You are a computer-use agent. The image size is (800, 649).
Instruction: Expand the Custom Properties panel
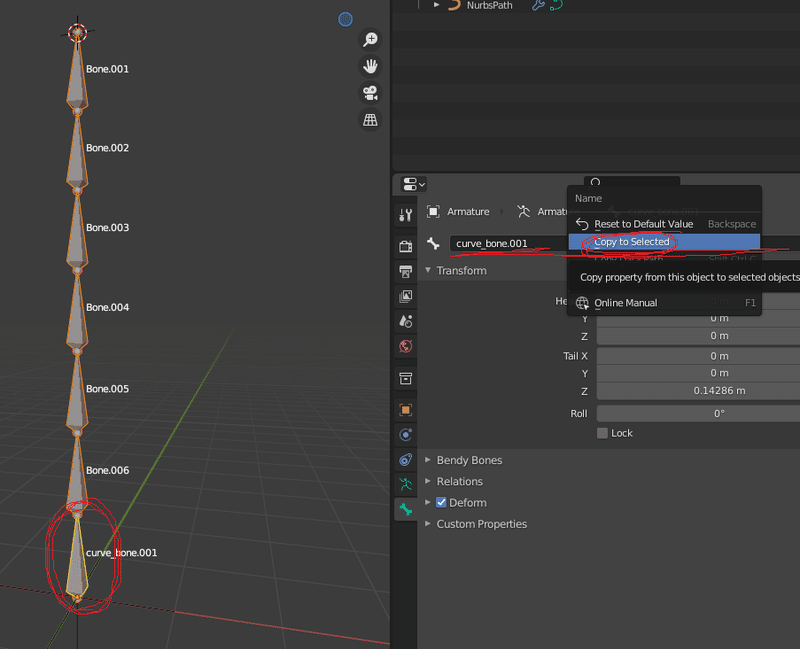point(428,523)
